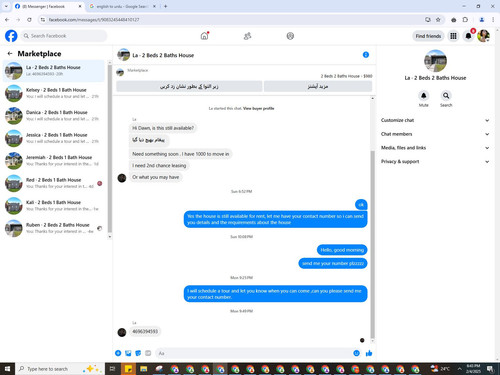Click the right Urdu more options button
Screen dimensions: 500x375
tap(318, 86)
